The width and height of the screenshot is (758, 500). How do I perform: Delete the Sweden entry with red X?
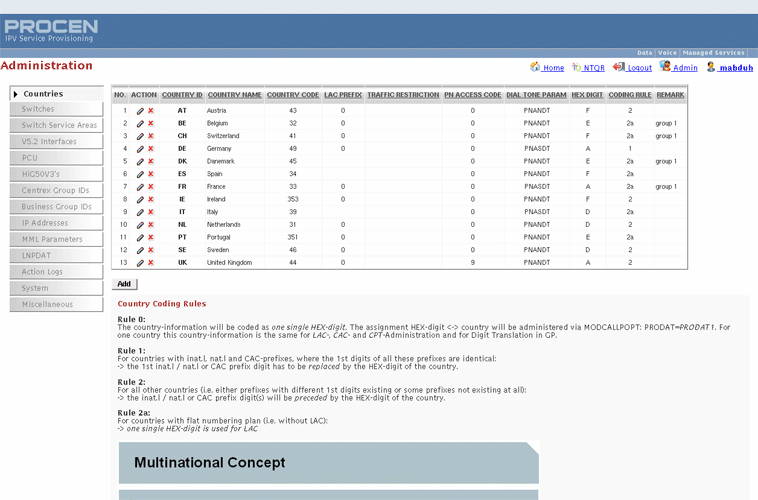coord(151,250)
